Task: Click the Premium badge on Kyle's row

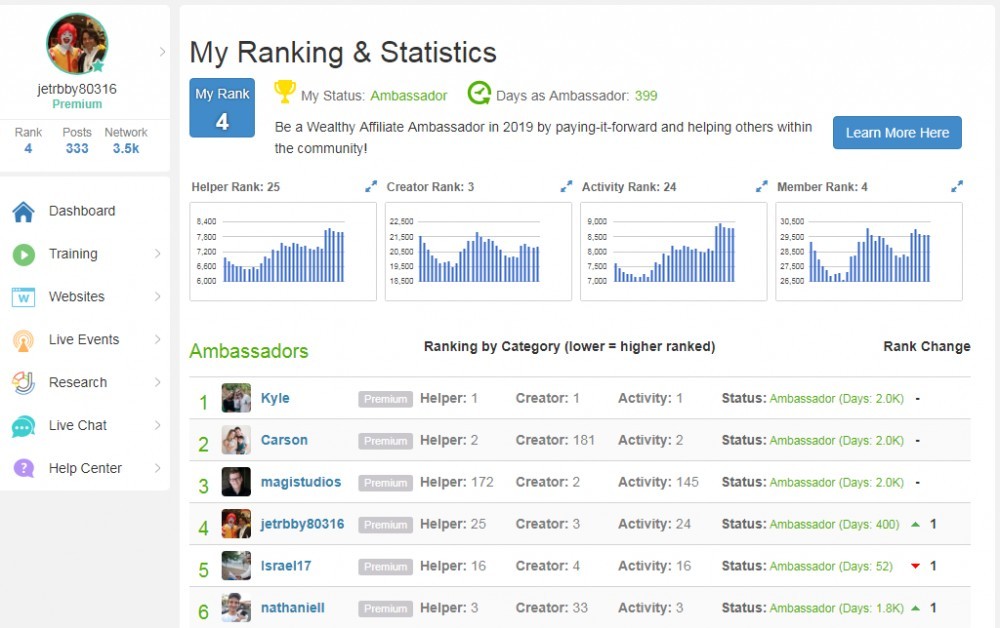Action: tap(385, 399)
